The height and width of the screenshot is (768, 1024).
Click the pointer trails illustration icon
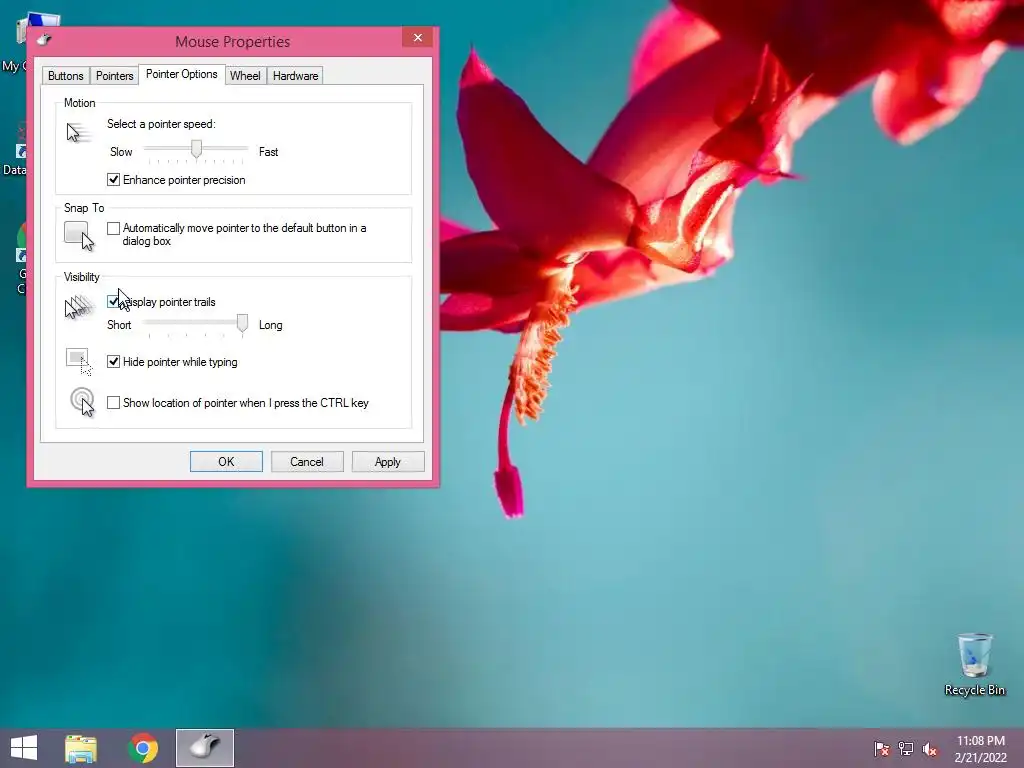tap(79, 307)
